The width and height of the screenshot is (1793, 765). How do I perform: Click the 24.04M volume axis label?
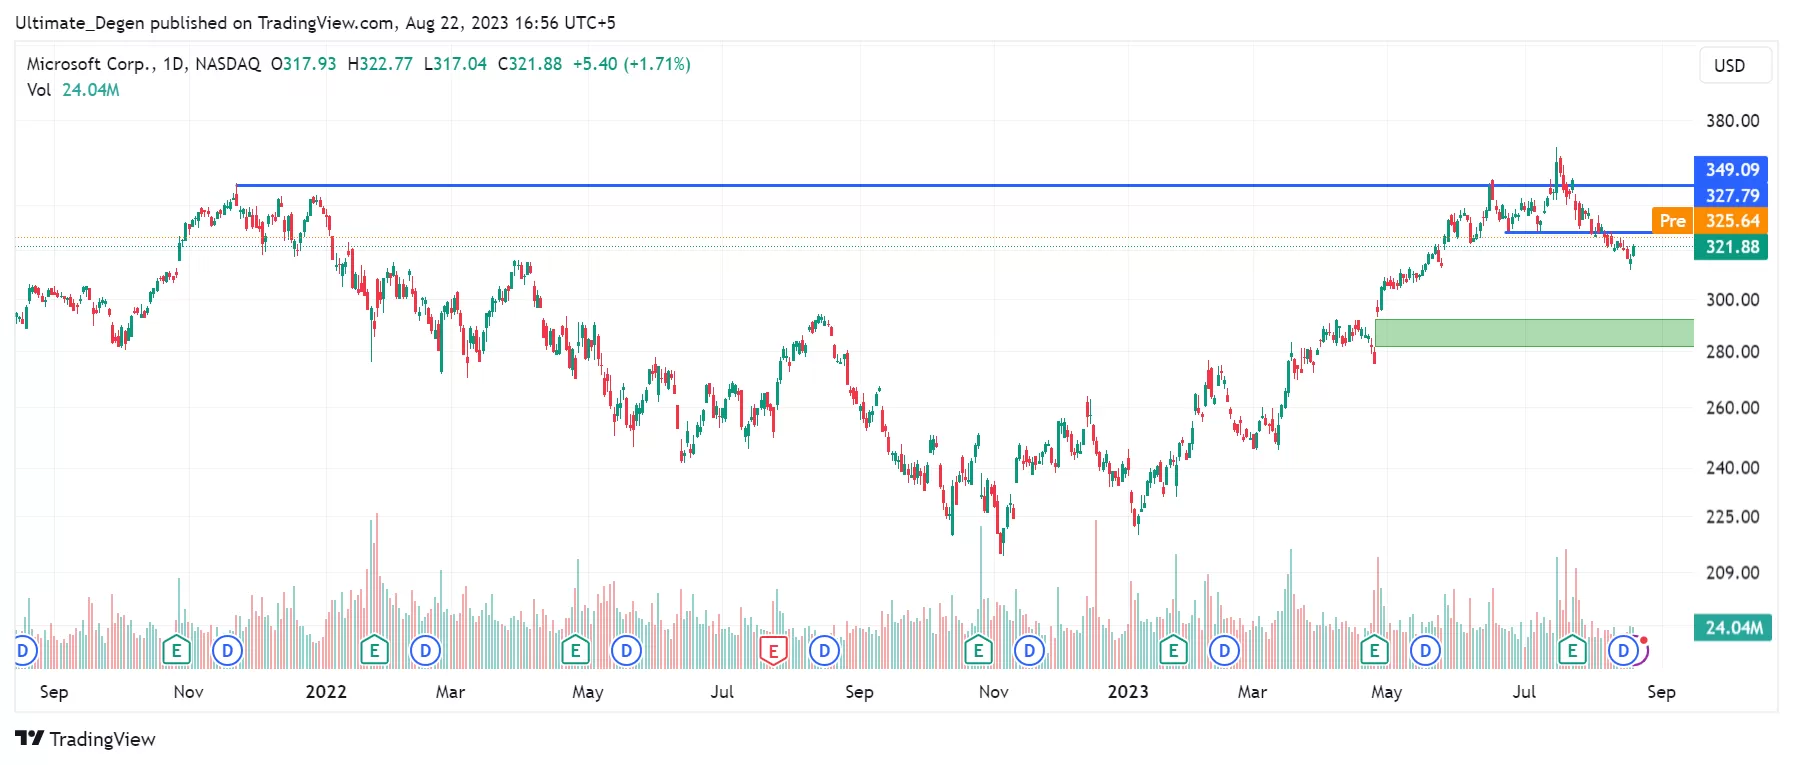(x=1733, y=628)
